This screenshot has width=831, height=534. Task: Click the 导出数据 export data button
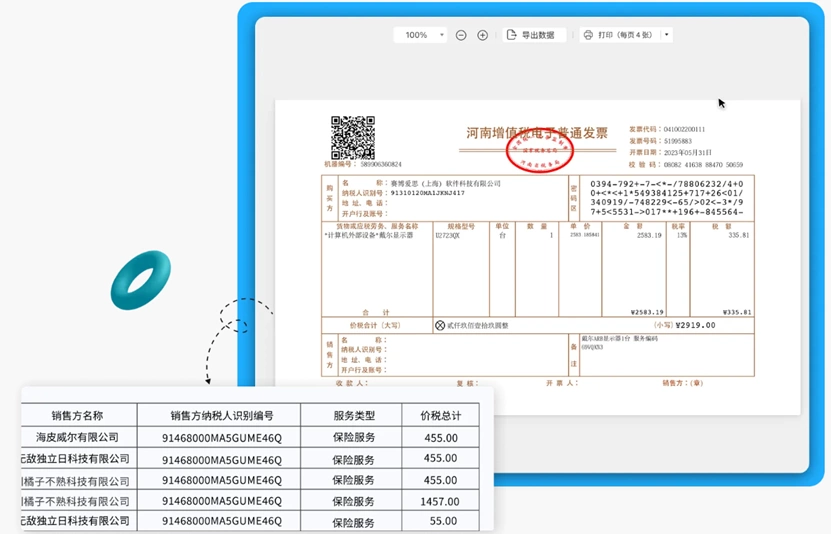[534, 35]
